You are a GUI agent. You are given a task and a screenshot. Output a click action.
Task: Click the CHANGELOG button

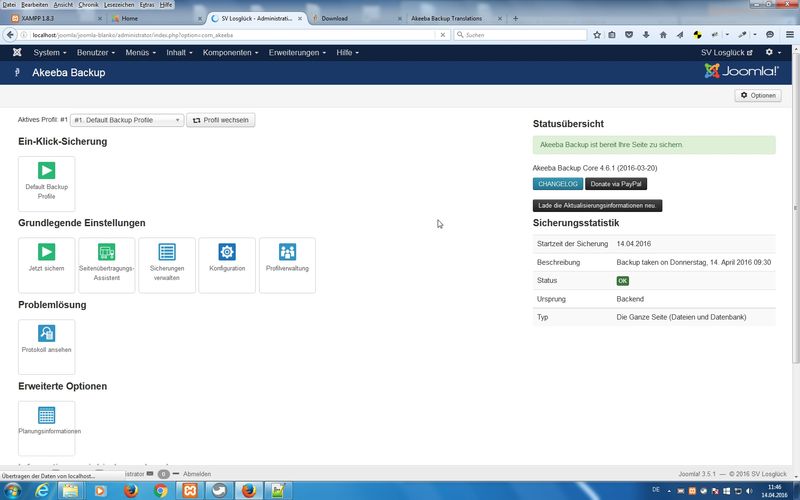tap(558, 184)
